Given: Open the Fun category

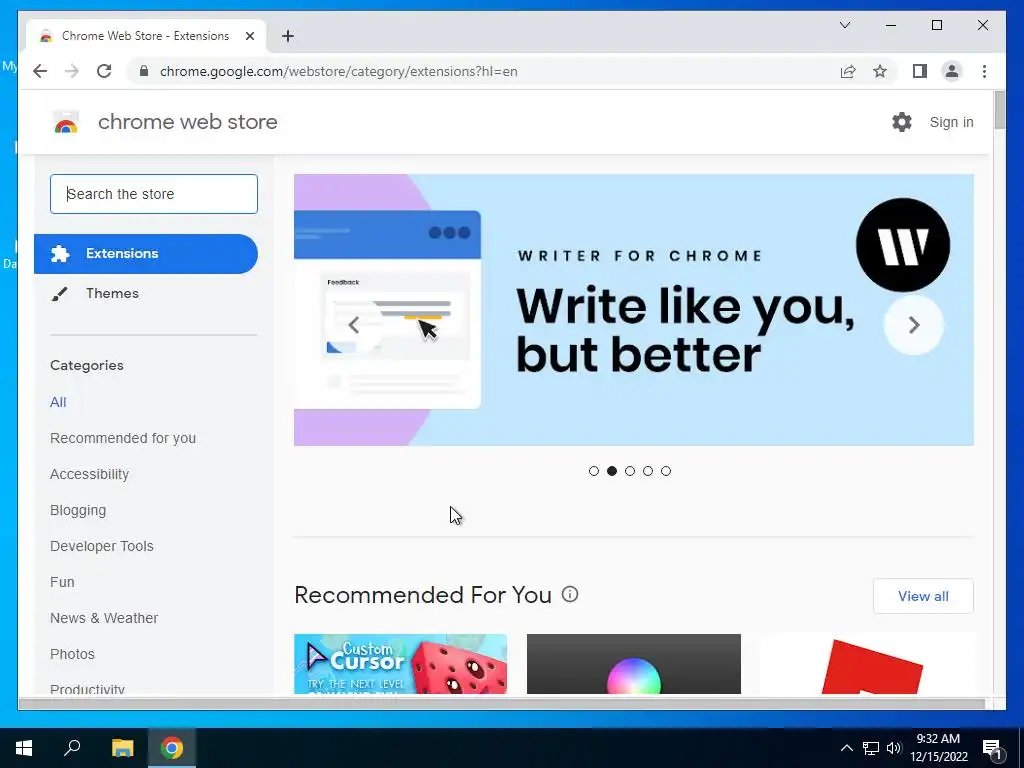Looking at the screenshot, I should (x=62, y=582).
